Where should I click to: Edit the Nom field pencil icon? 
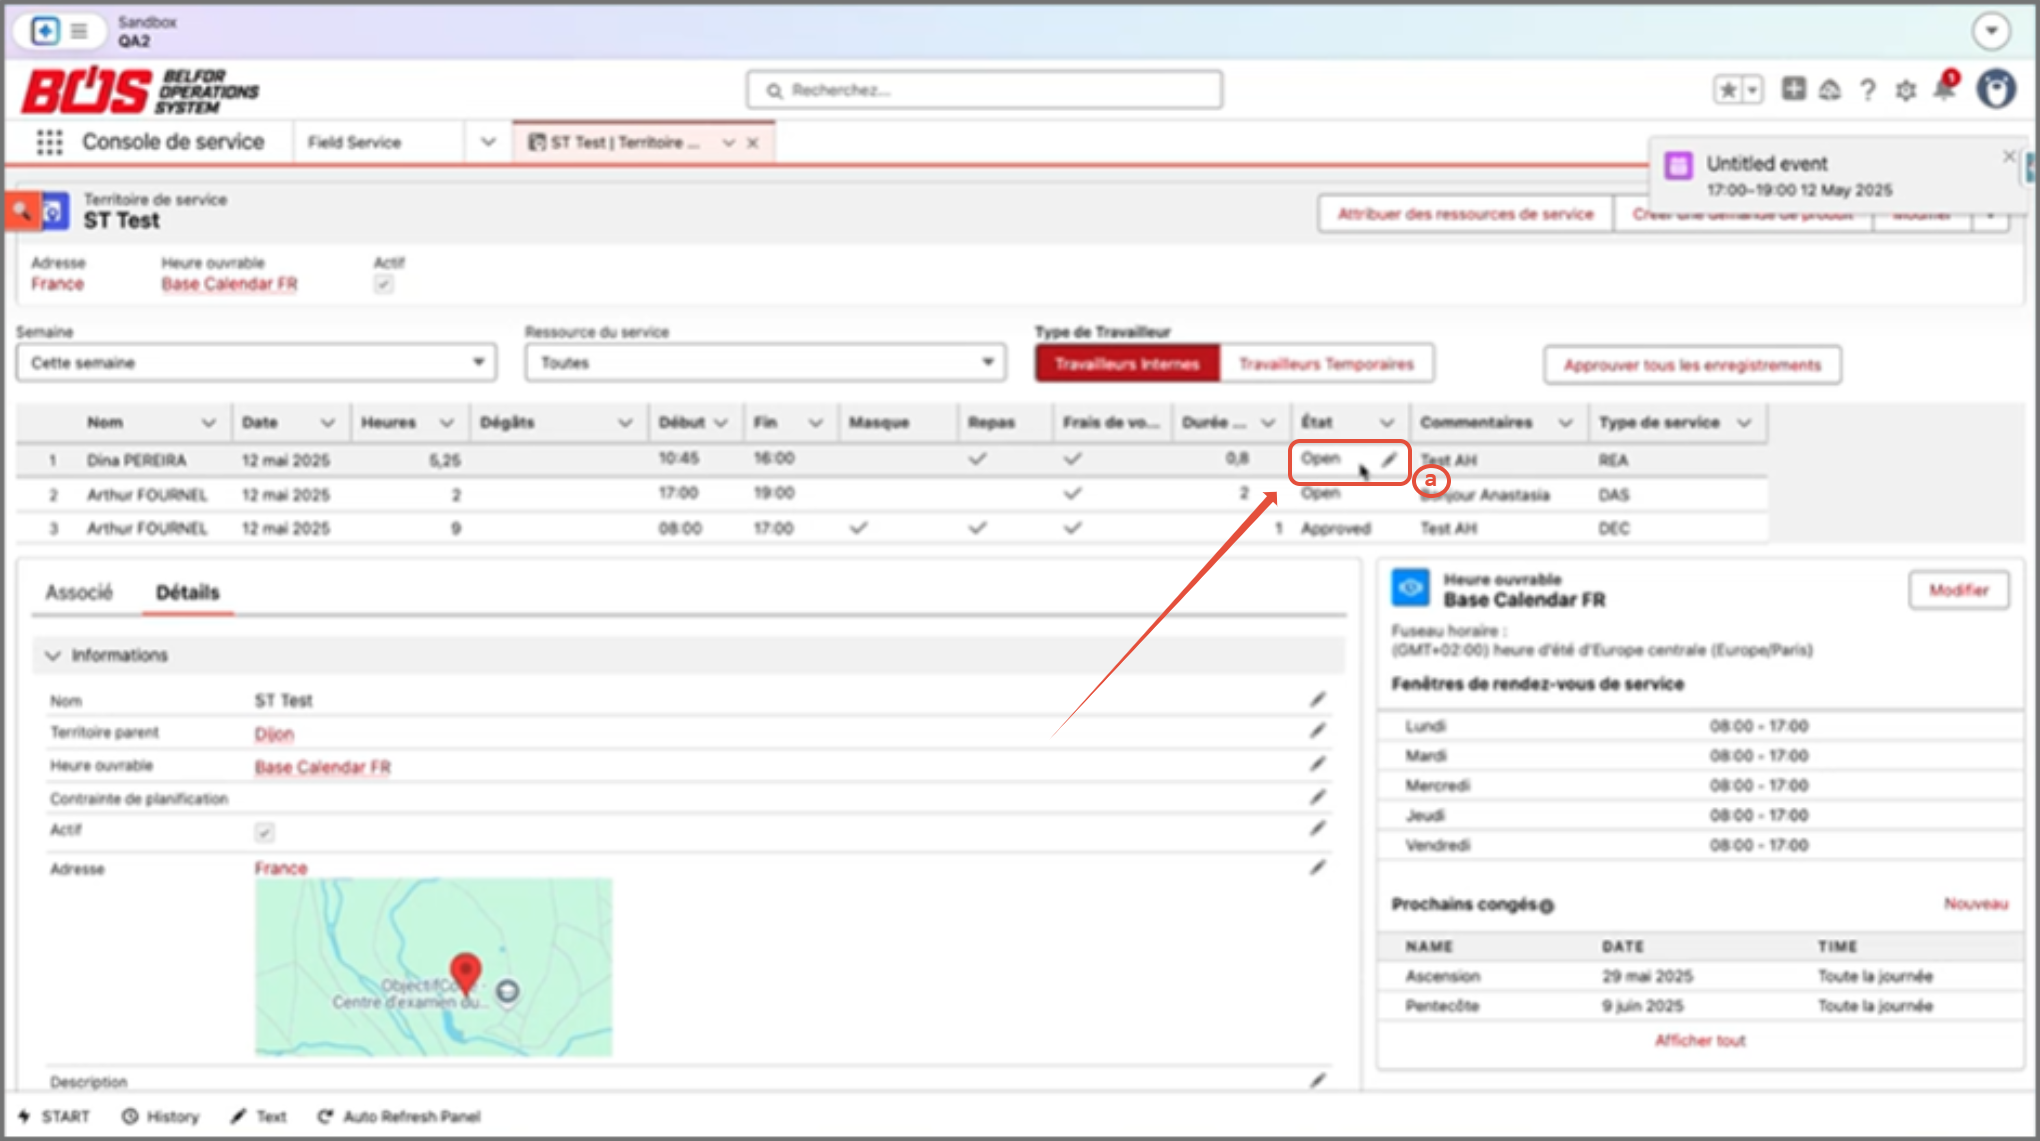[1318, 699]
